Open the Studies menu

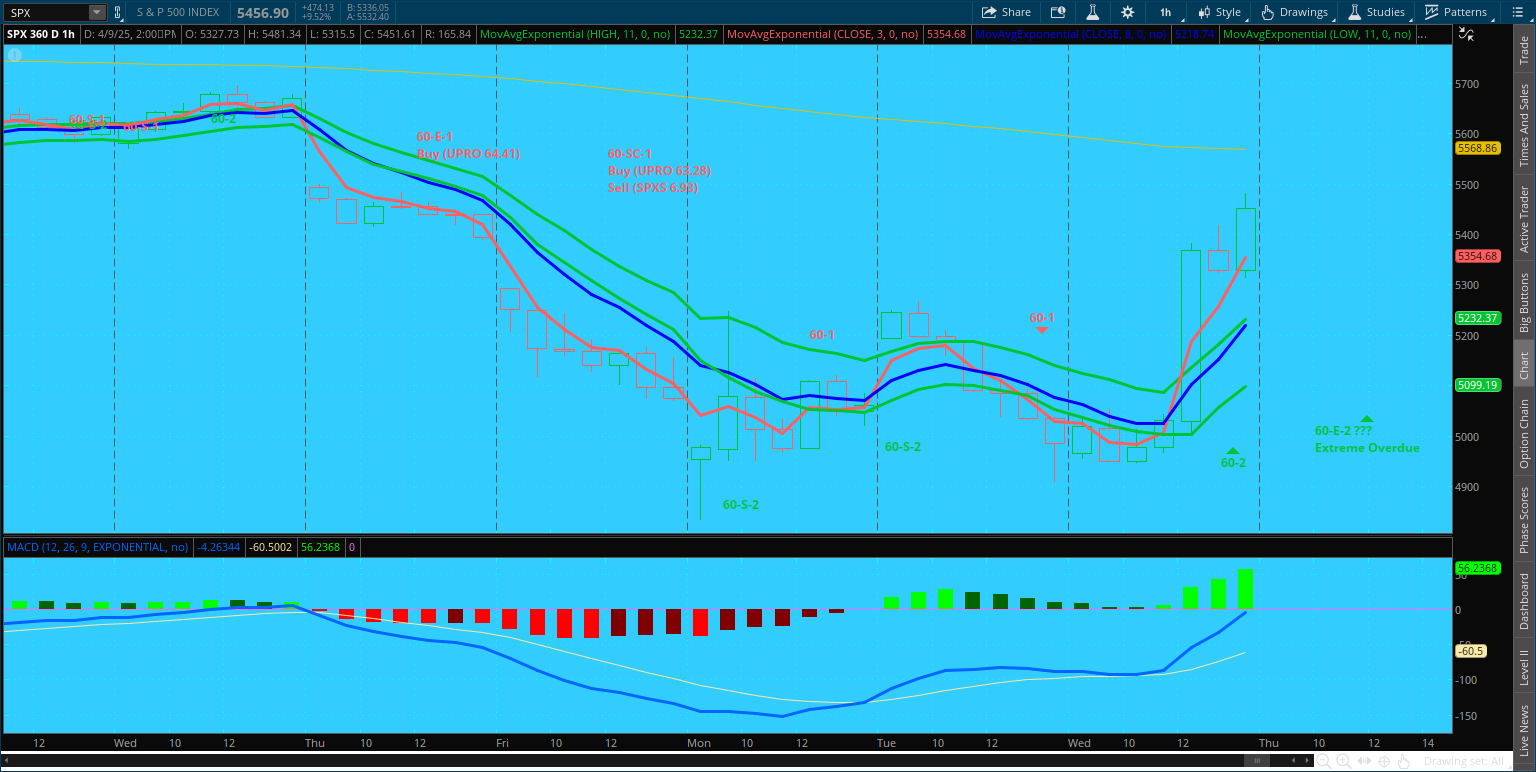1377,12
